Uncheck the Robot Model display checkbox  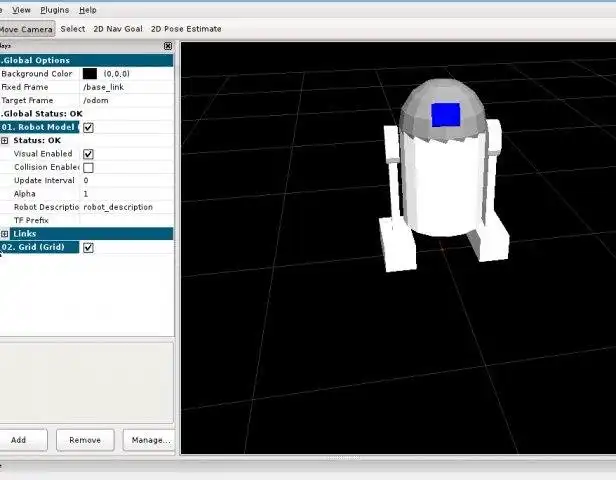(x=88, y=128)
